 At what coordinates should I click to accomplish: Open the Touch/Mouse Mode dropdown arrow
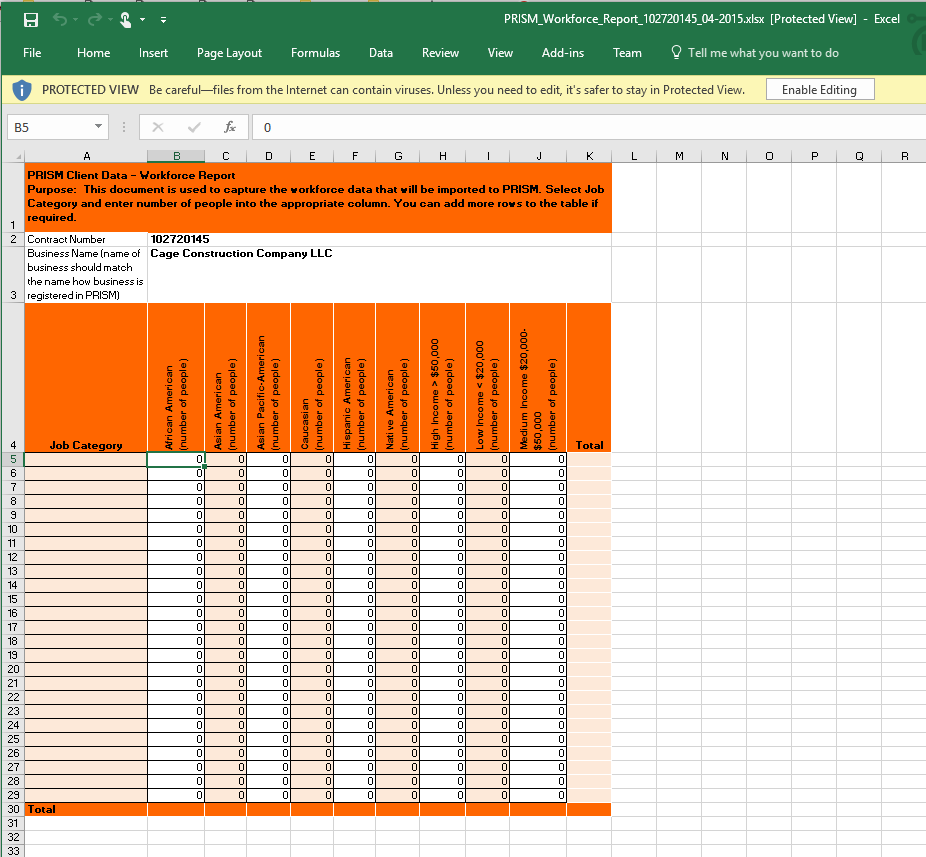coord(144,20)
